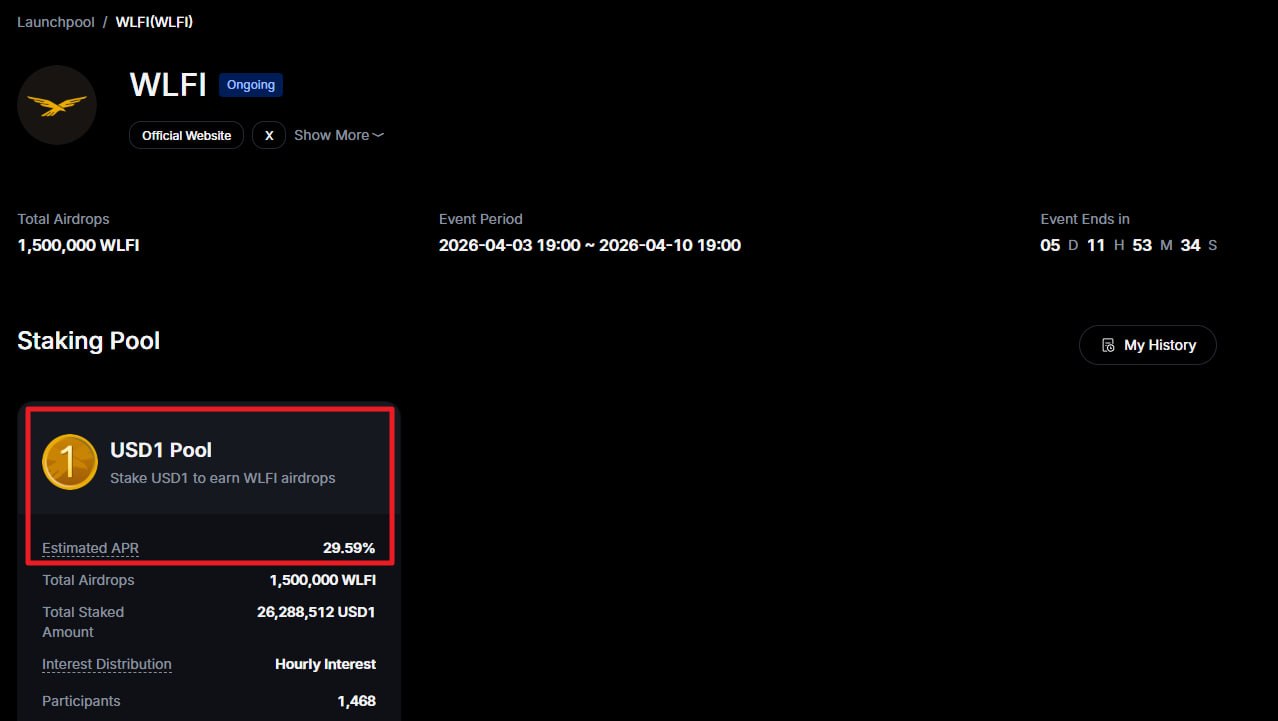Open the Official Website link
The width and height of the screenshot is (1278, 721).
(186, 135)
